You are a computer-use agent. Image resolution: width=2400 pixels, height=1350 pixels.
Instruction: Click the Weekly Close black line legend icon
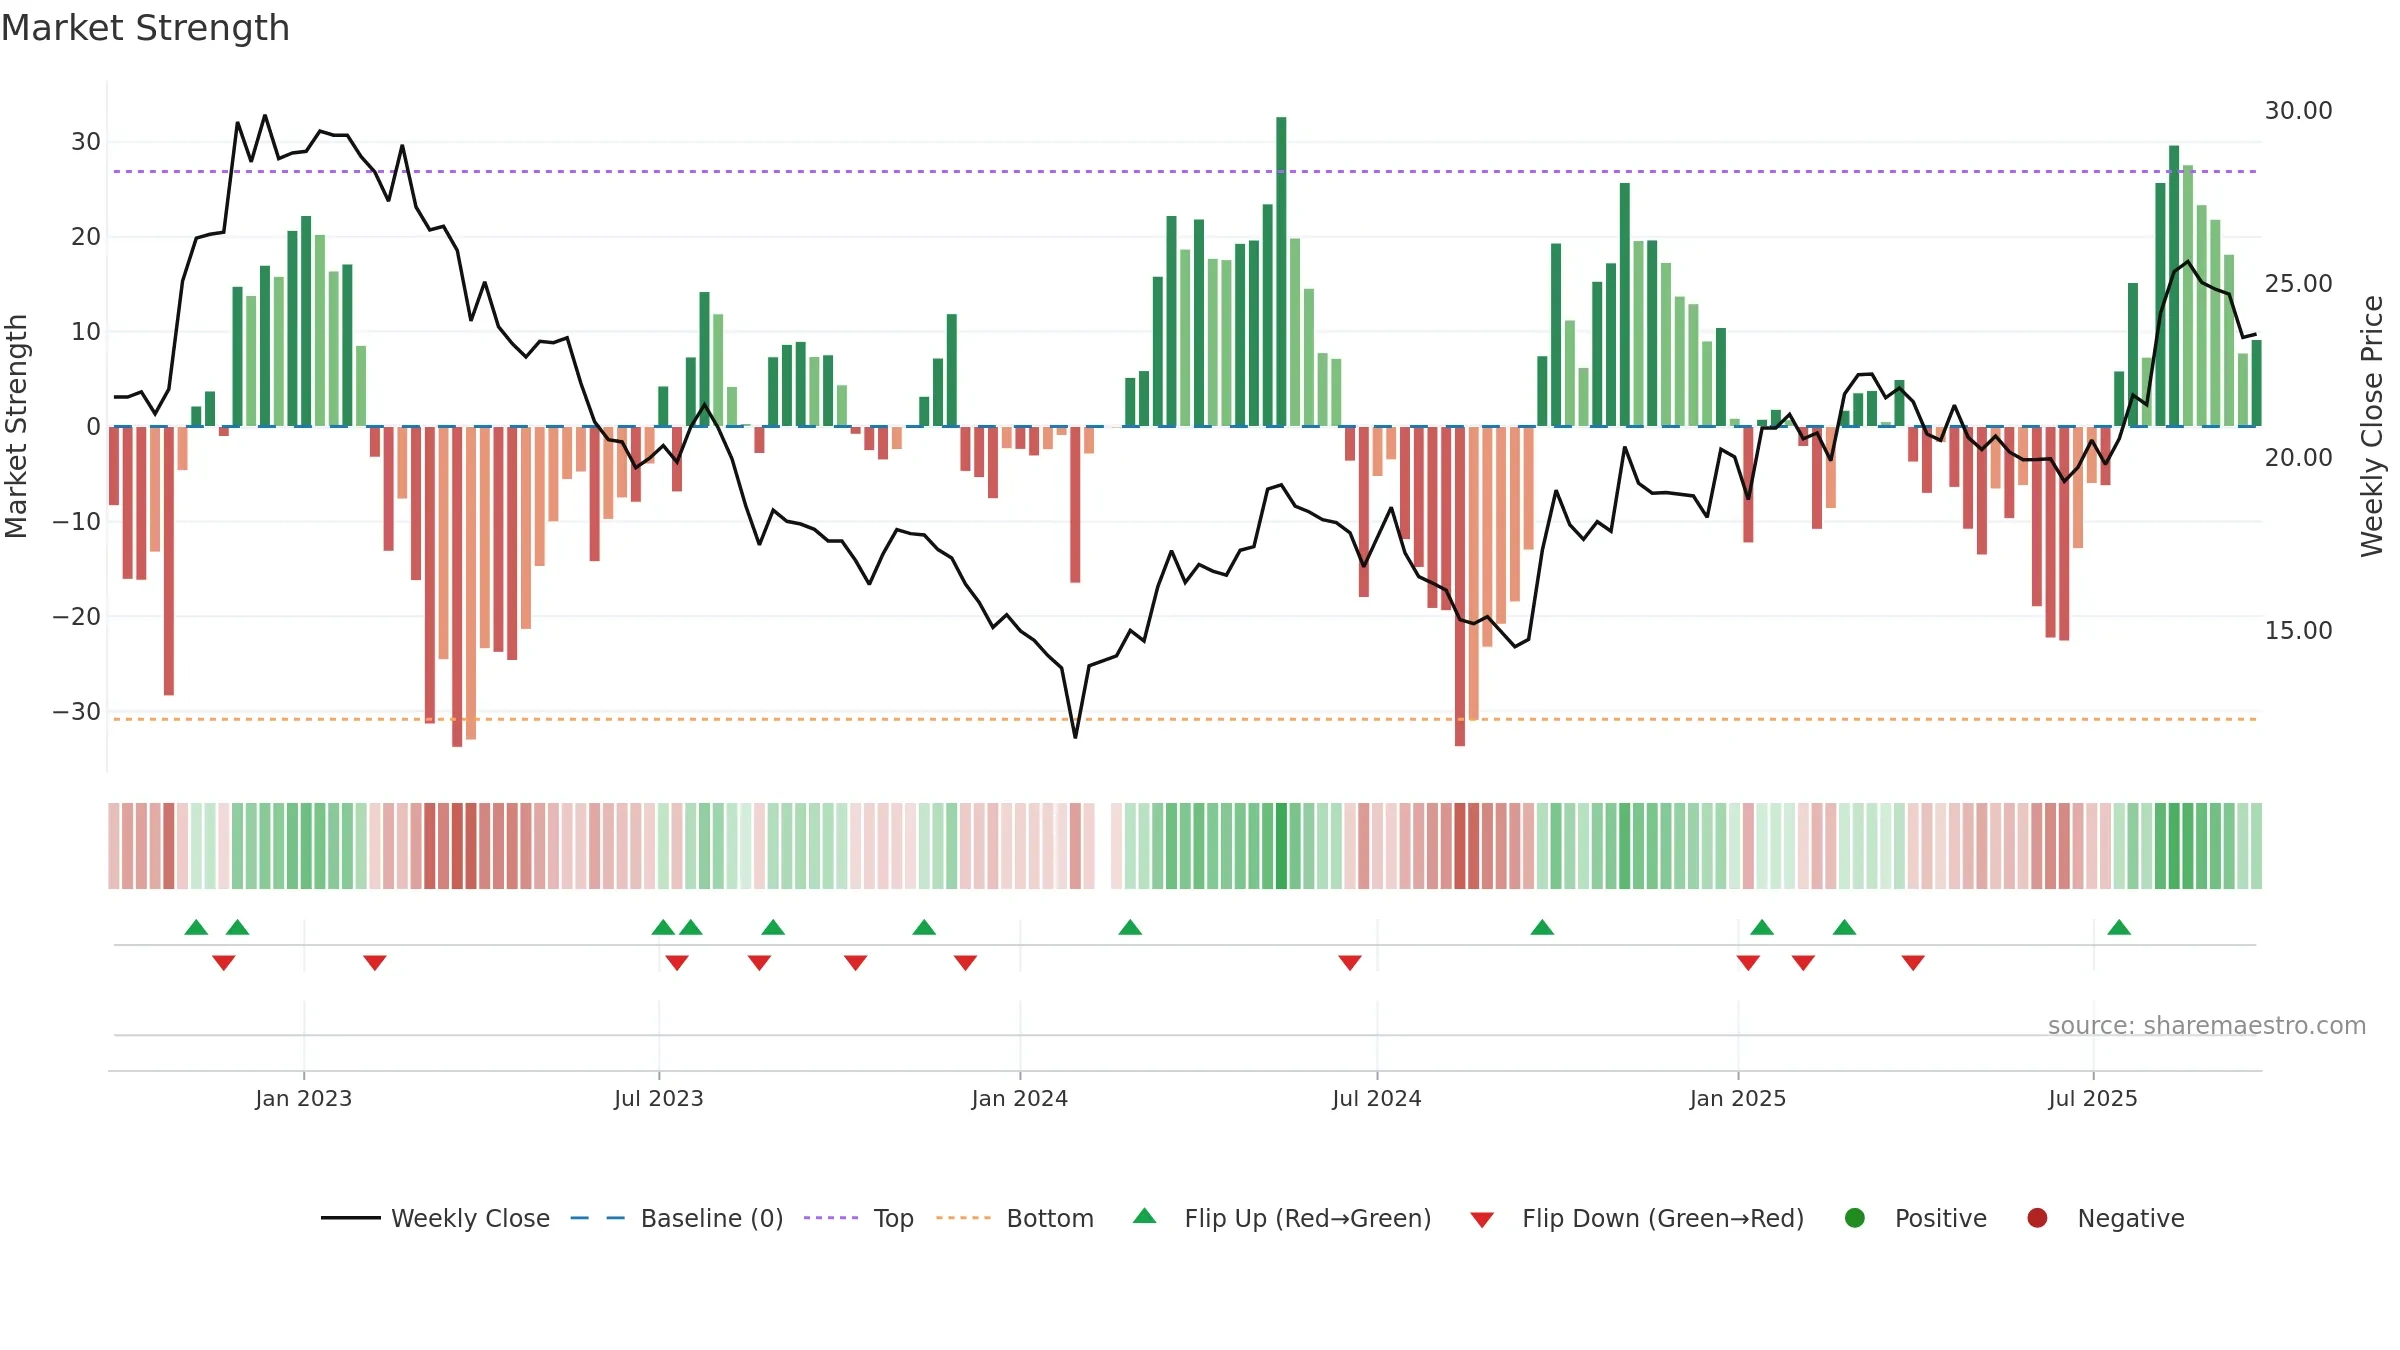click(x=350, y=1218)
